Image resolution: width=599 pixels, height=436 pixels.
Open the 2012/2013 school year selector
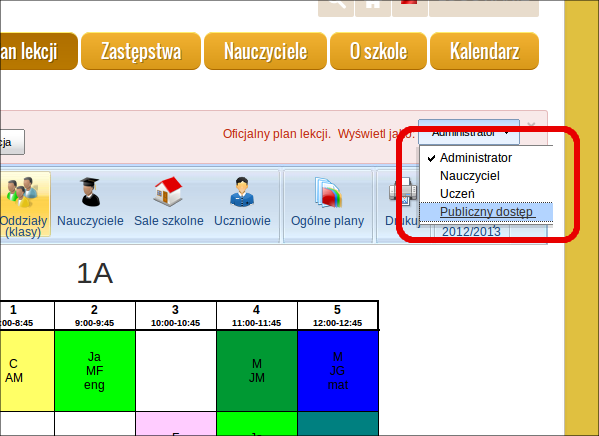coord(471,232)
